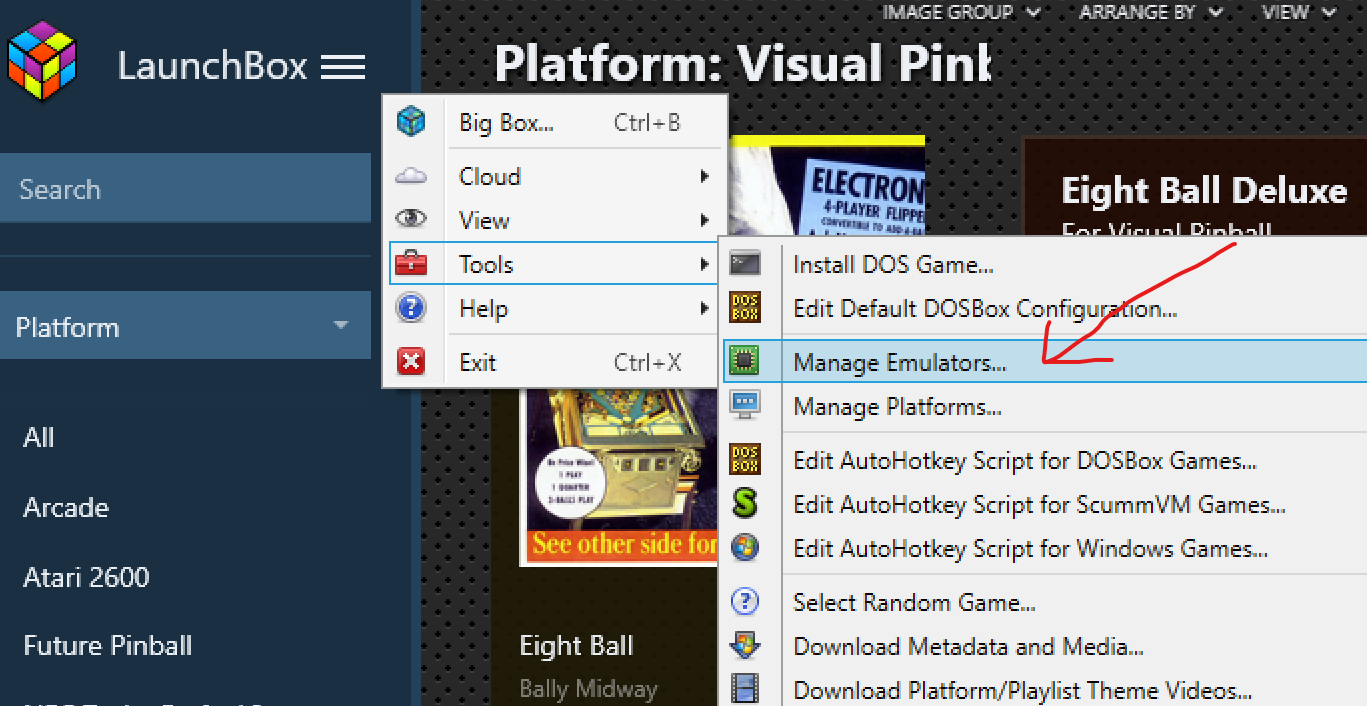Select Manage Emulators in the Tools submenu
This screenshot has height=706, width=1367.
pyautogui.click(x=1045, y=362)
